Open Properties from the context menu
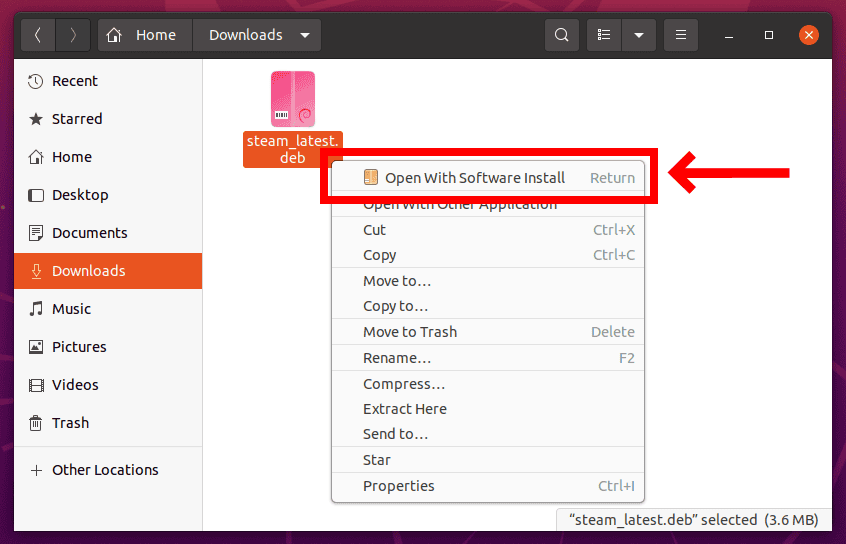 pos(399,486)
